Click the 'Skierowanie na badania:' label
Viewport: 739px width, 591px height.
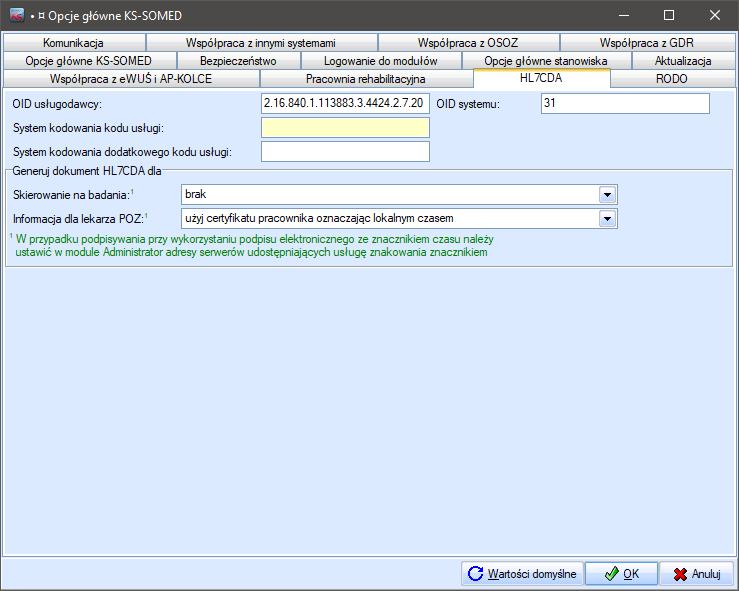click(72, 195)
